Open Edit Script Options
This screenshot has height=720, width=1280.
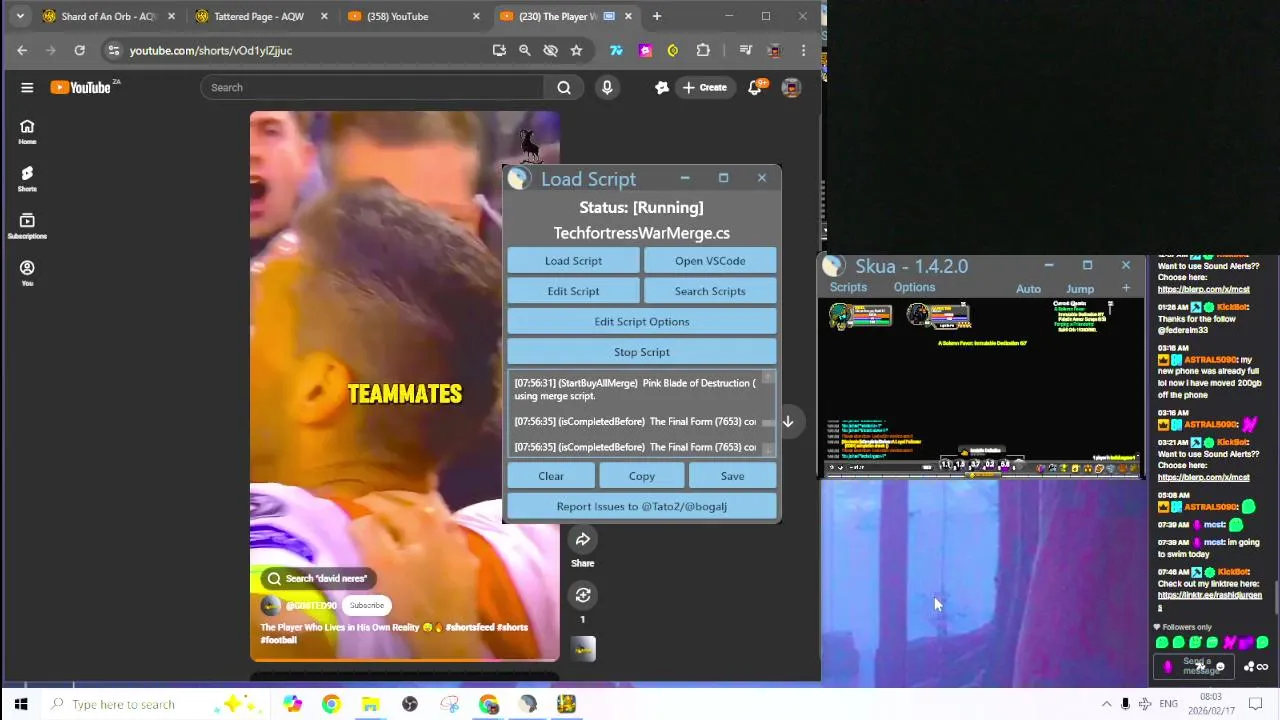pos(642,322)
